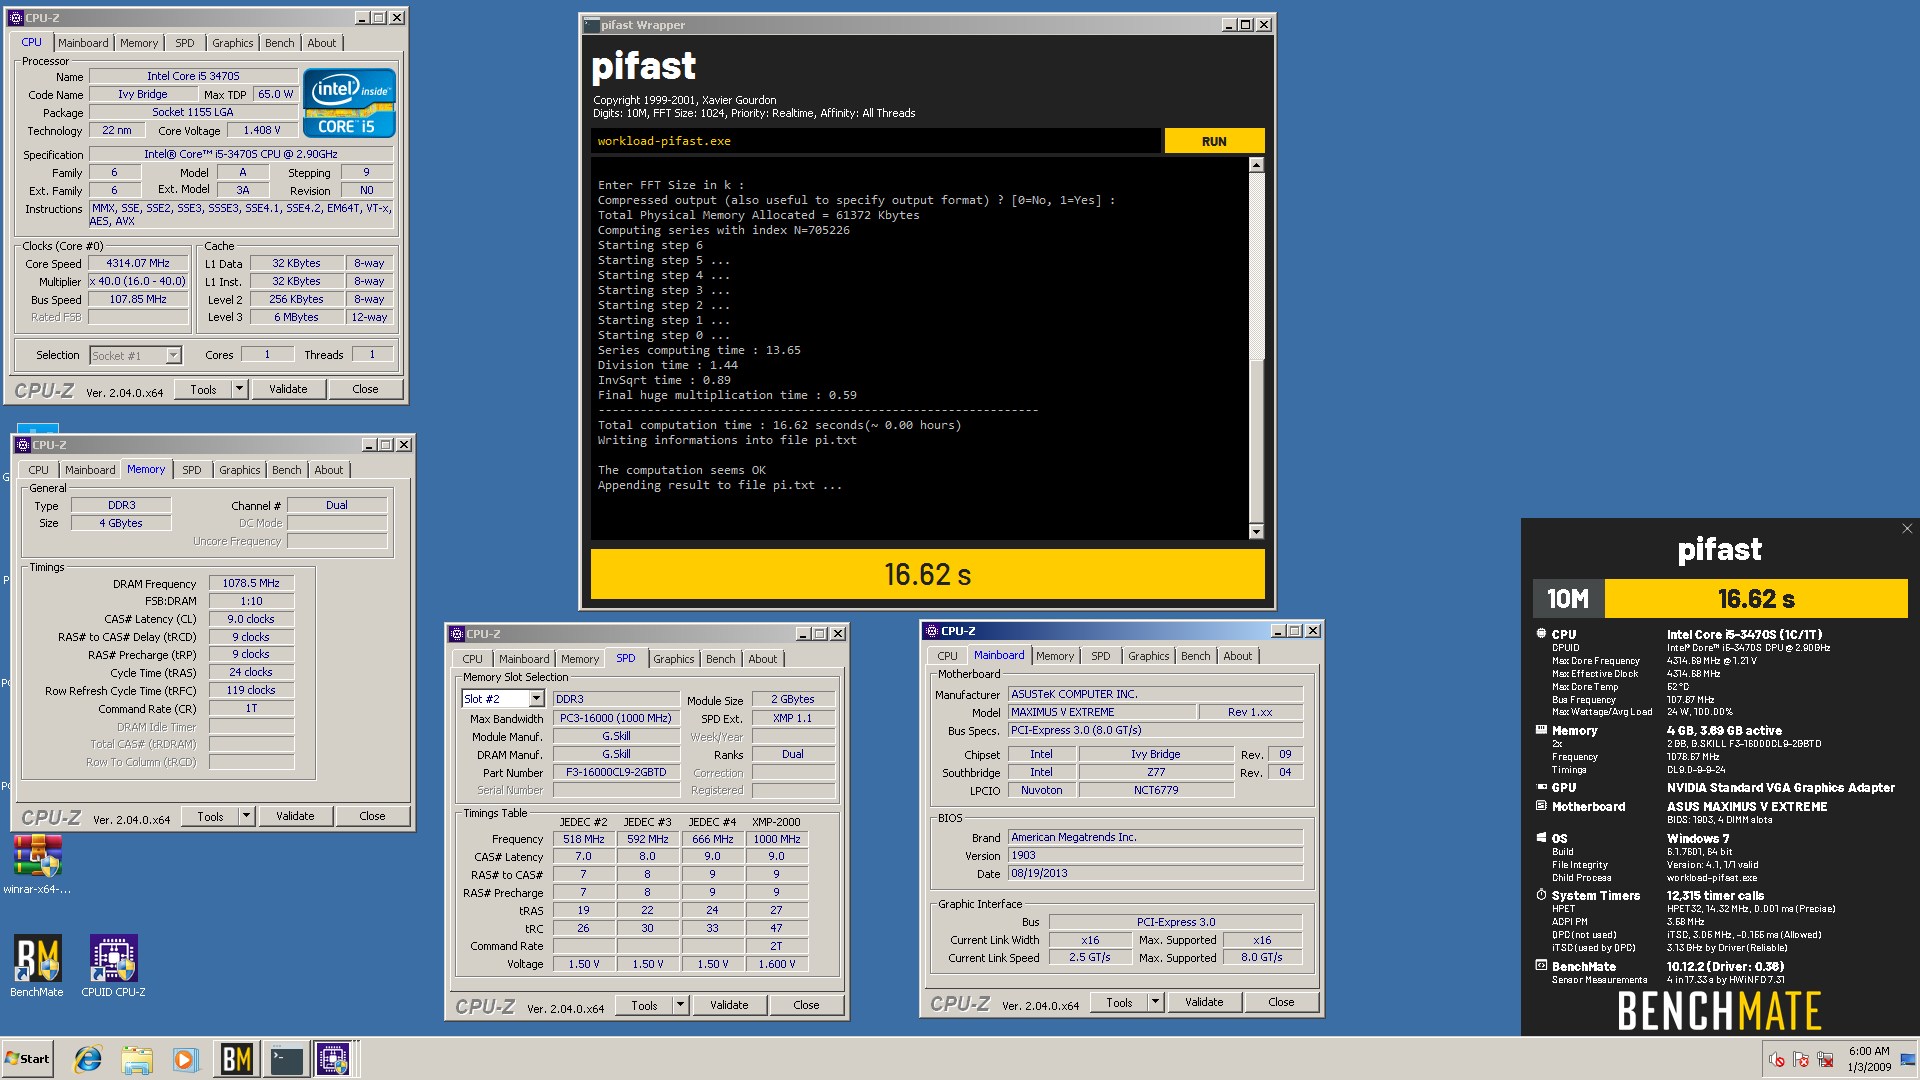The width and height of the screenshot is (1920, 1080).
Task: Click the yellow RUN button in pifast
Action: [1214, 141]
